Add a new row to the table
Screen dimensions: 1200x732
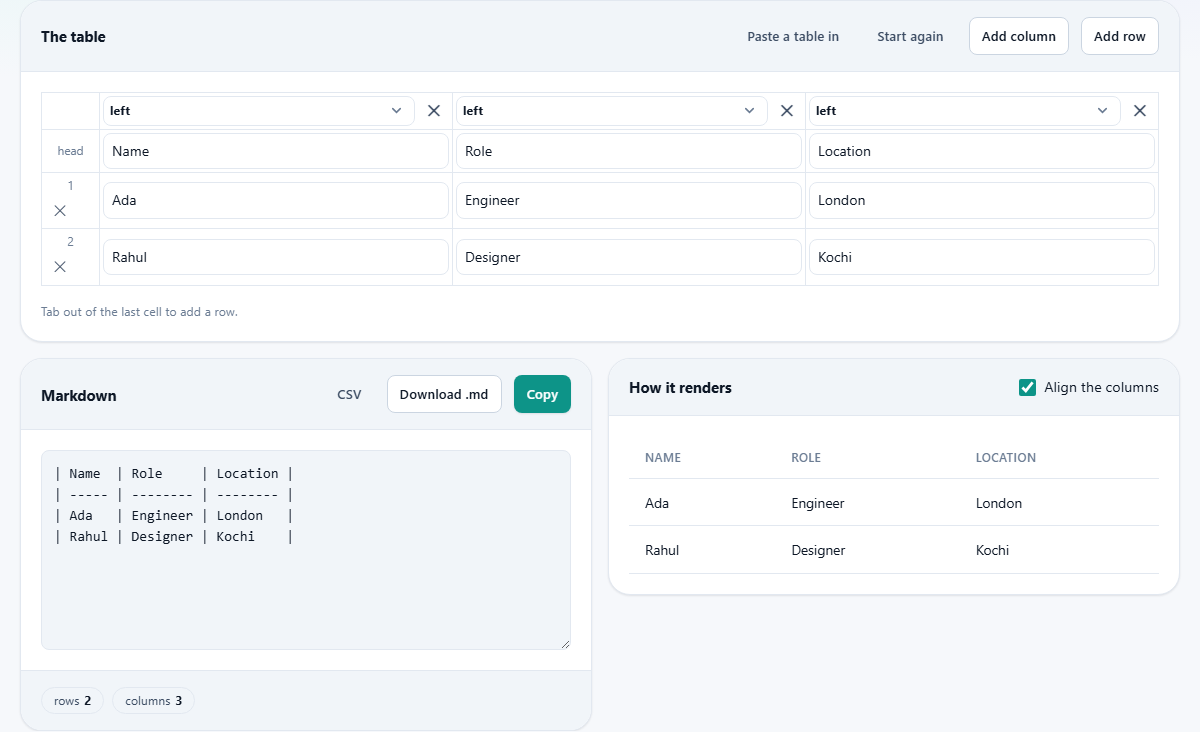click(x=1120, y=36)
